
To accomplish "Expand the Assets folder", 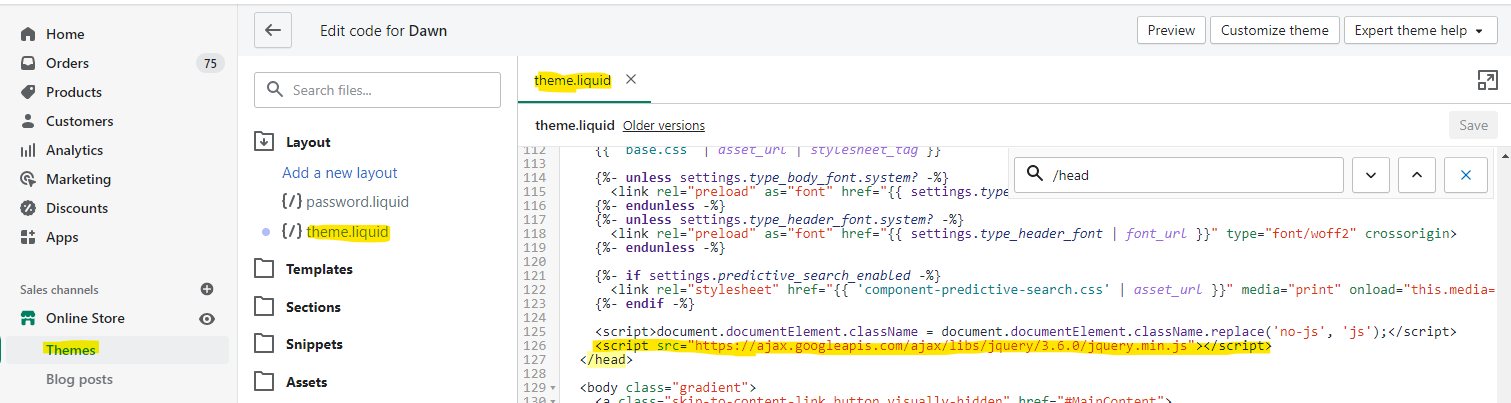I will pyautogui.click(x=264, y=382).
